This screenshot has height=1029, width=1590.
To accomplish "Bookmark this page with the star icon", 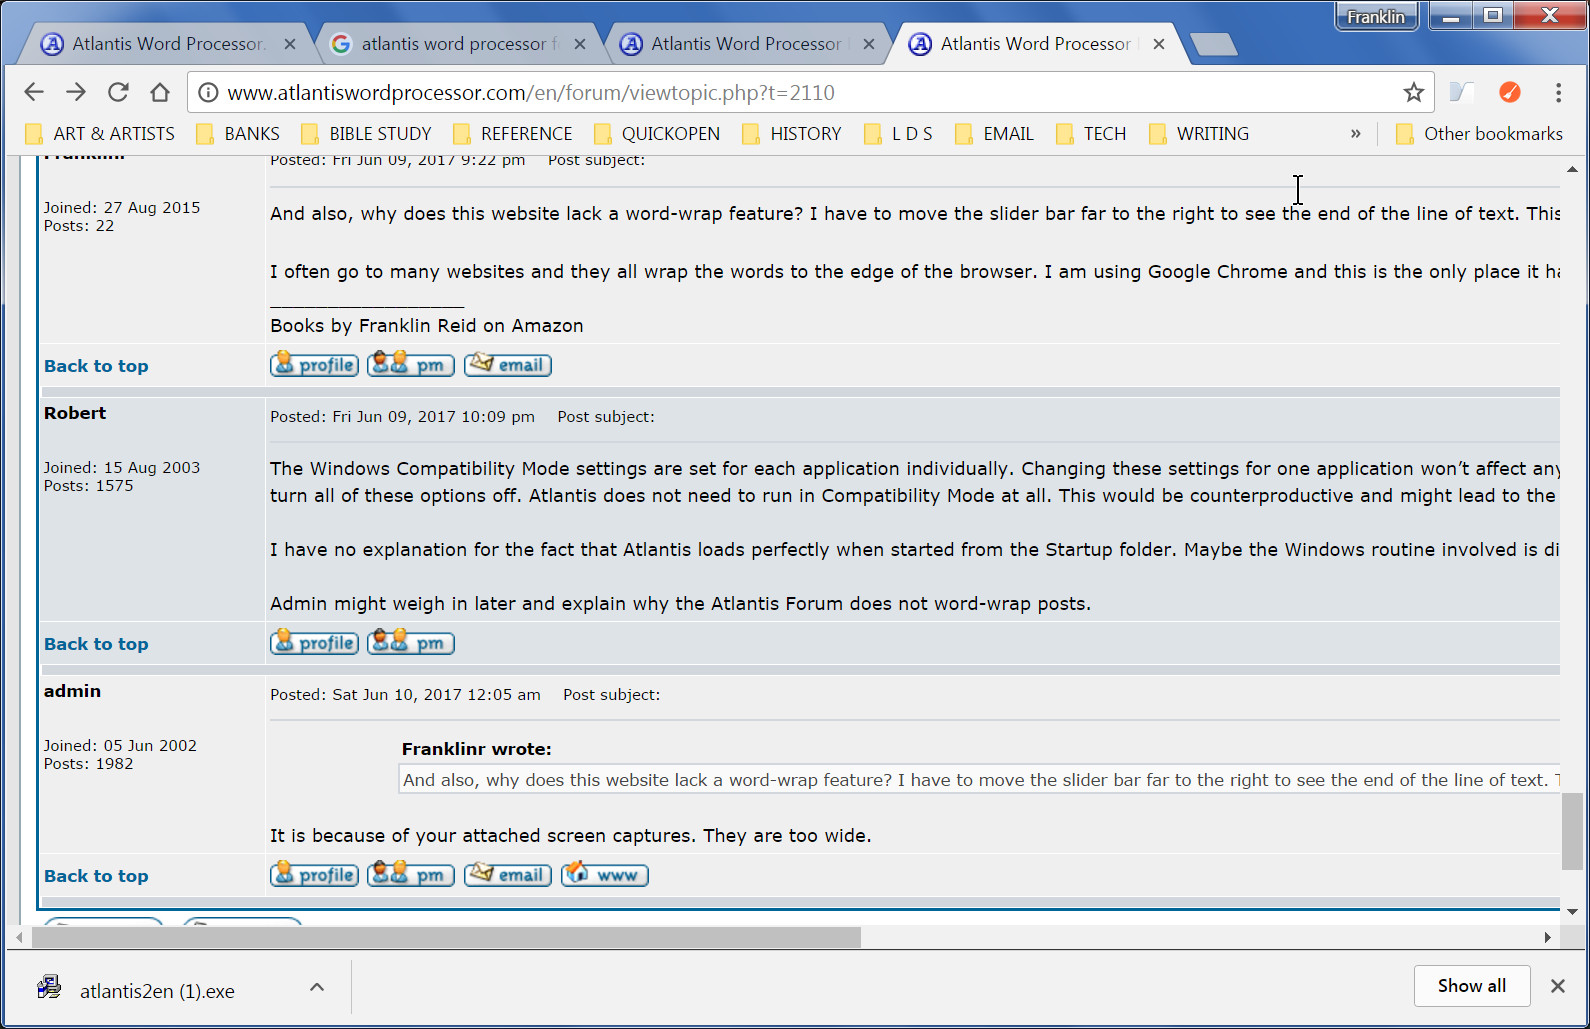I will tap(1413, 93).
